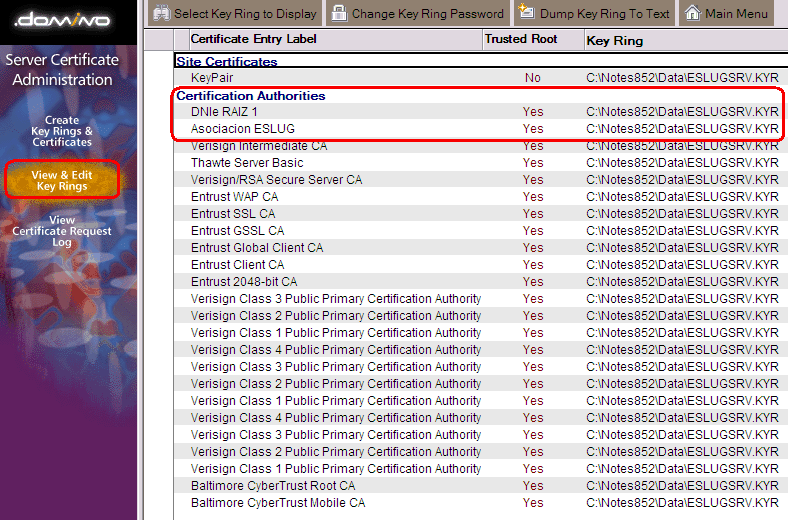Open Entrust Global Client CA
The image size is (788, 520).
(257, 248)
